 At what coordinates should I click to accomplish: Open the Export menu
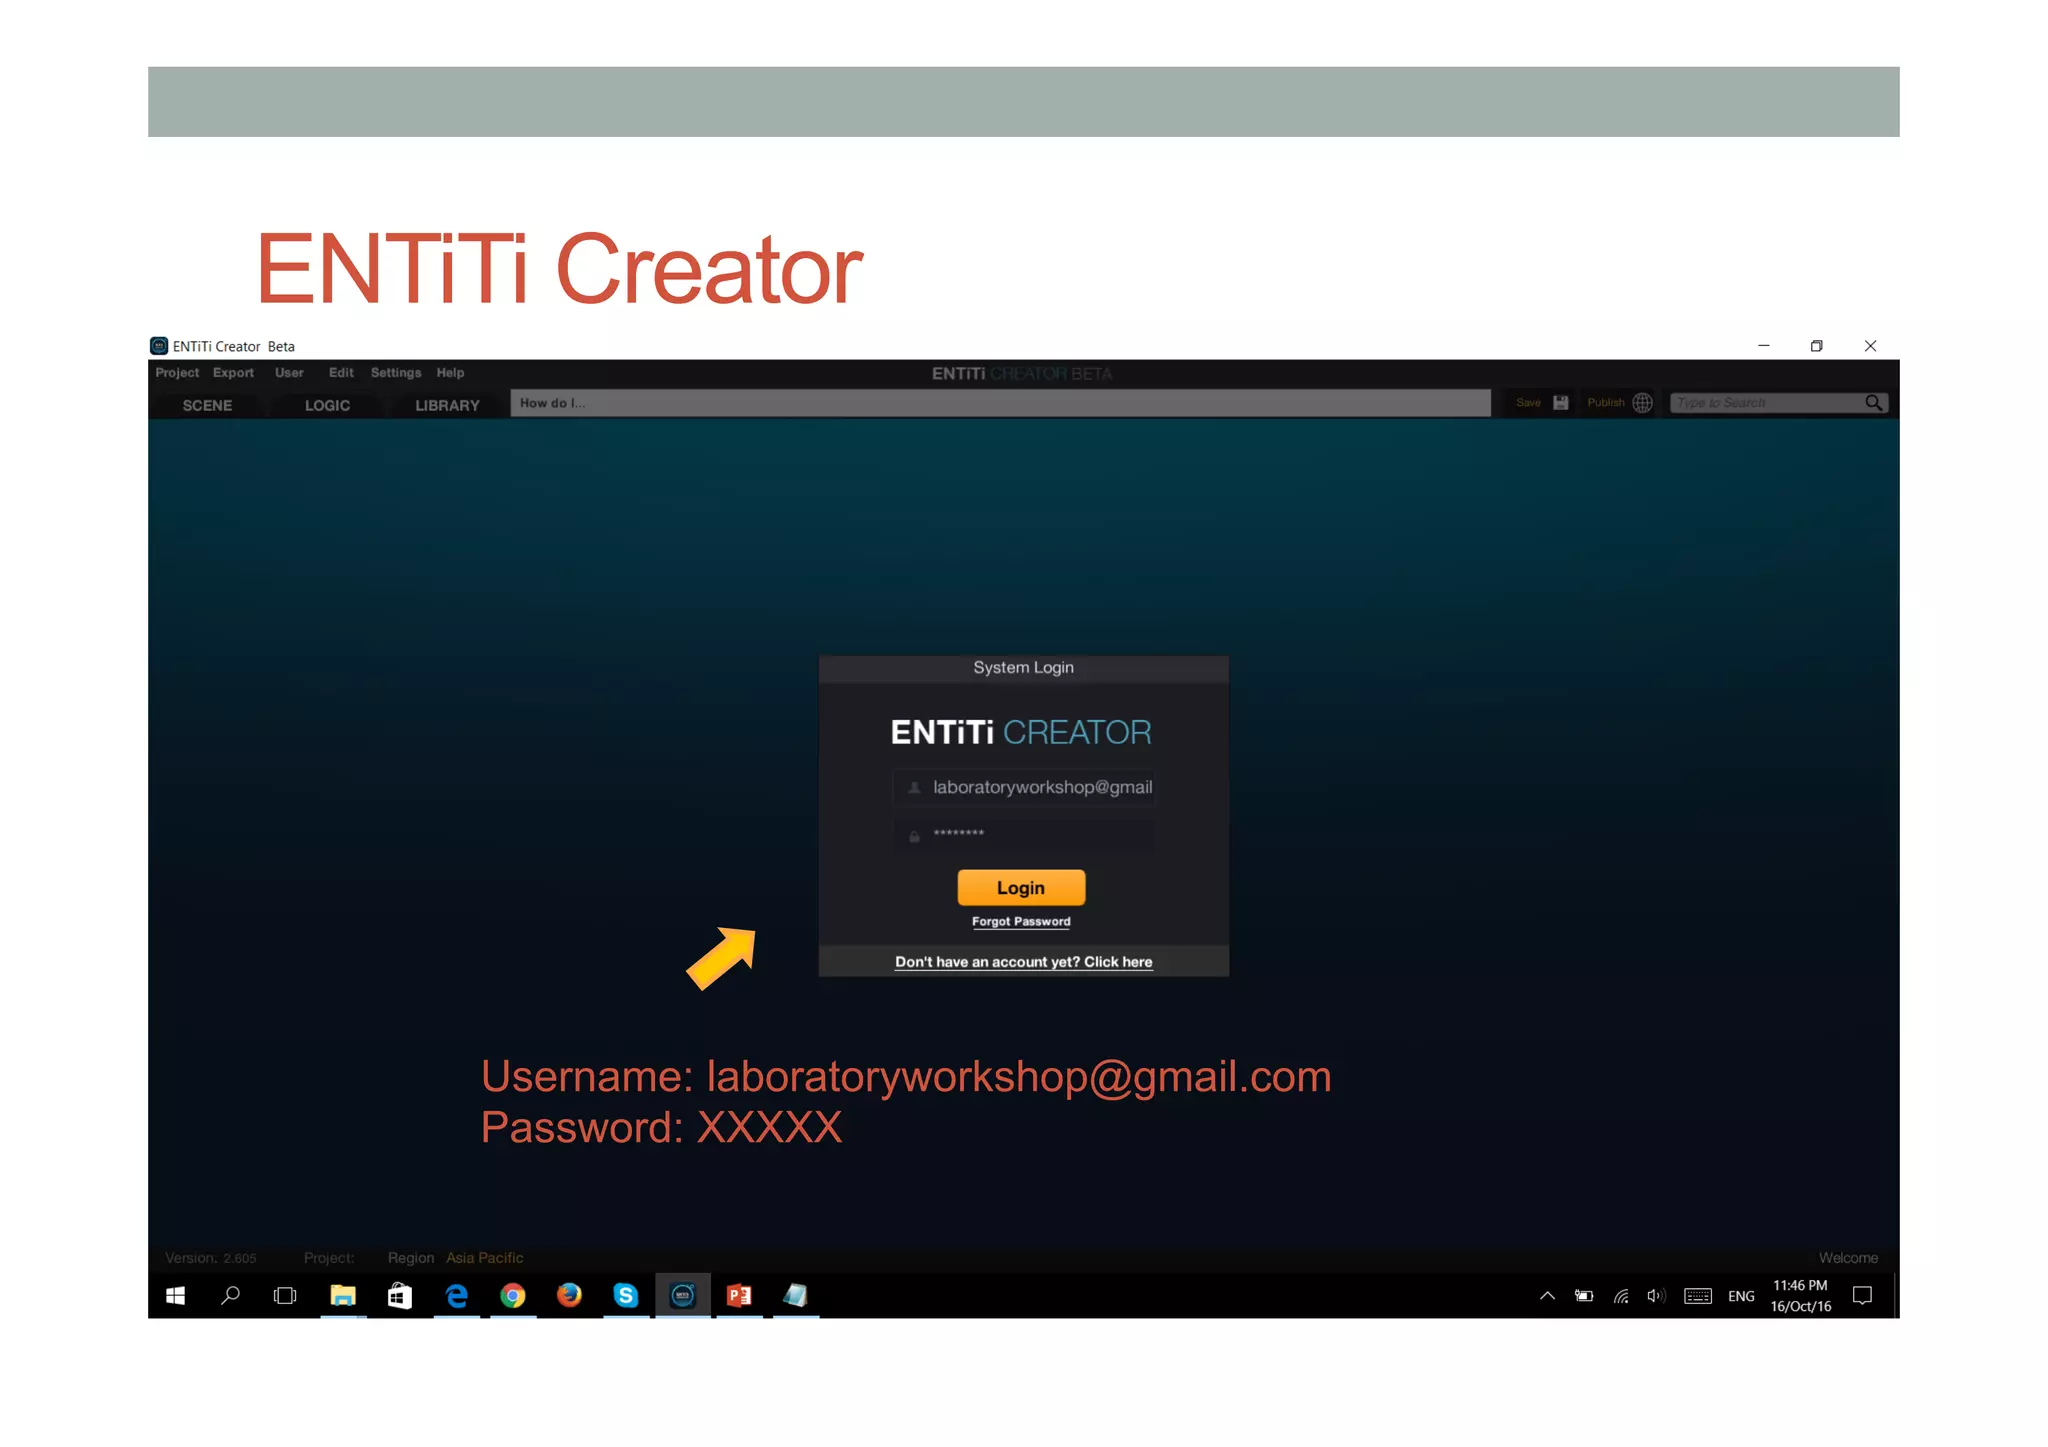233,373
